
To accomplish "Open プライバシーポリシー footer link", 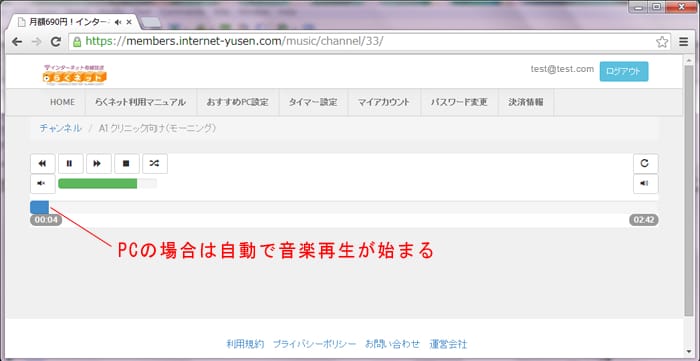I will tap(315, 344).
